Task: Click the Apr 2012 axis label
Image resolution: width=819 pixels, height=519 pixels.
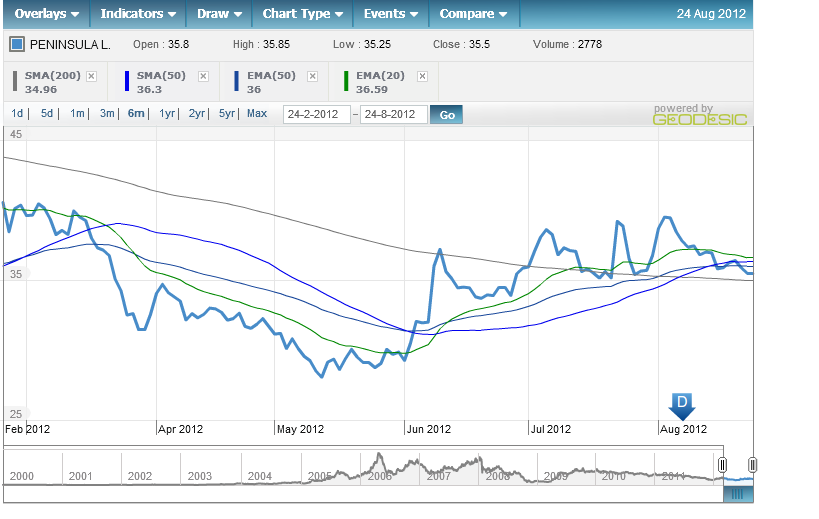Action: point(181,429)
